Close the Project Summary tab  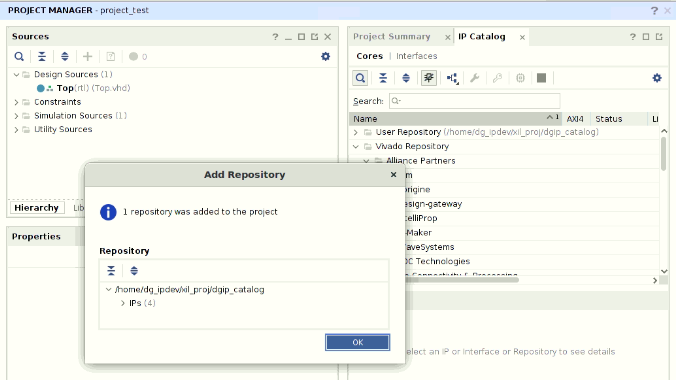point(448,38)
